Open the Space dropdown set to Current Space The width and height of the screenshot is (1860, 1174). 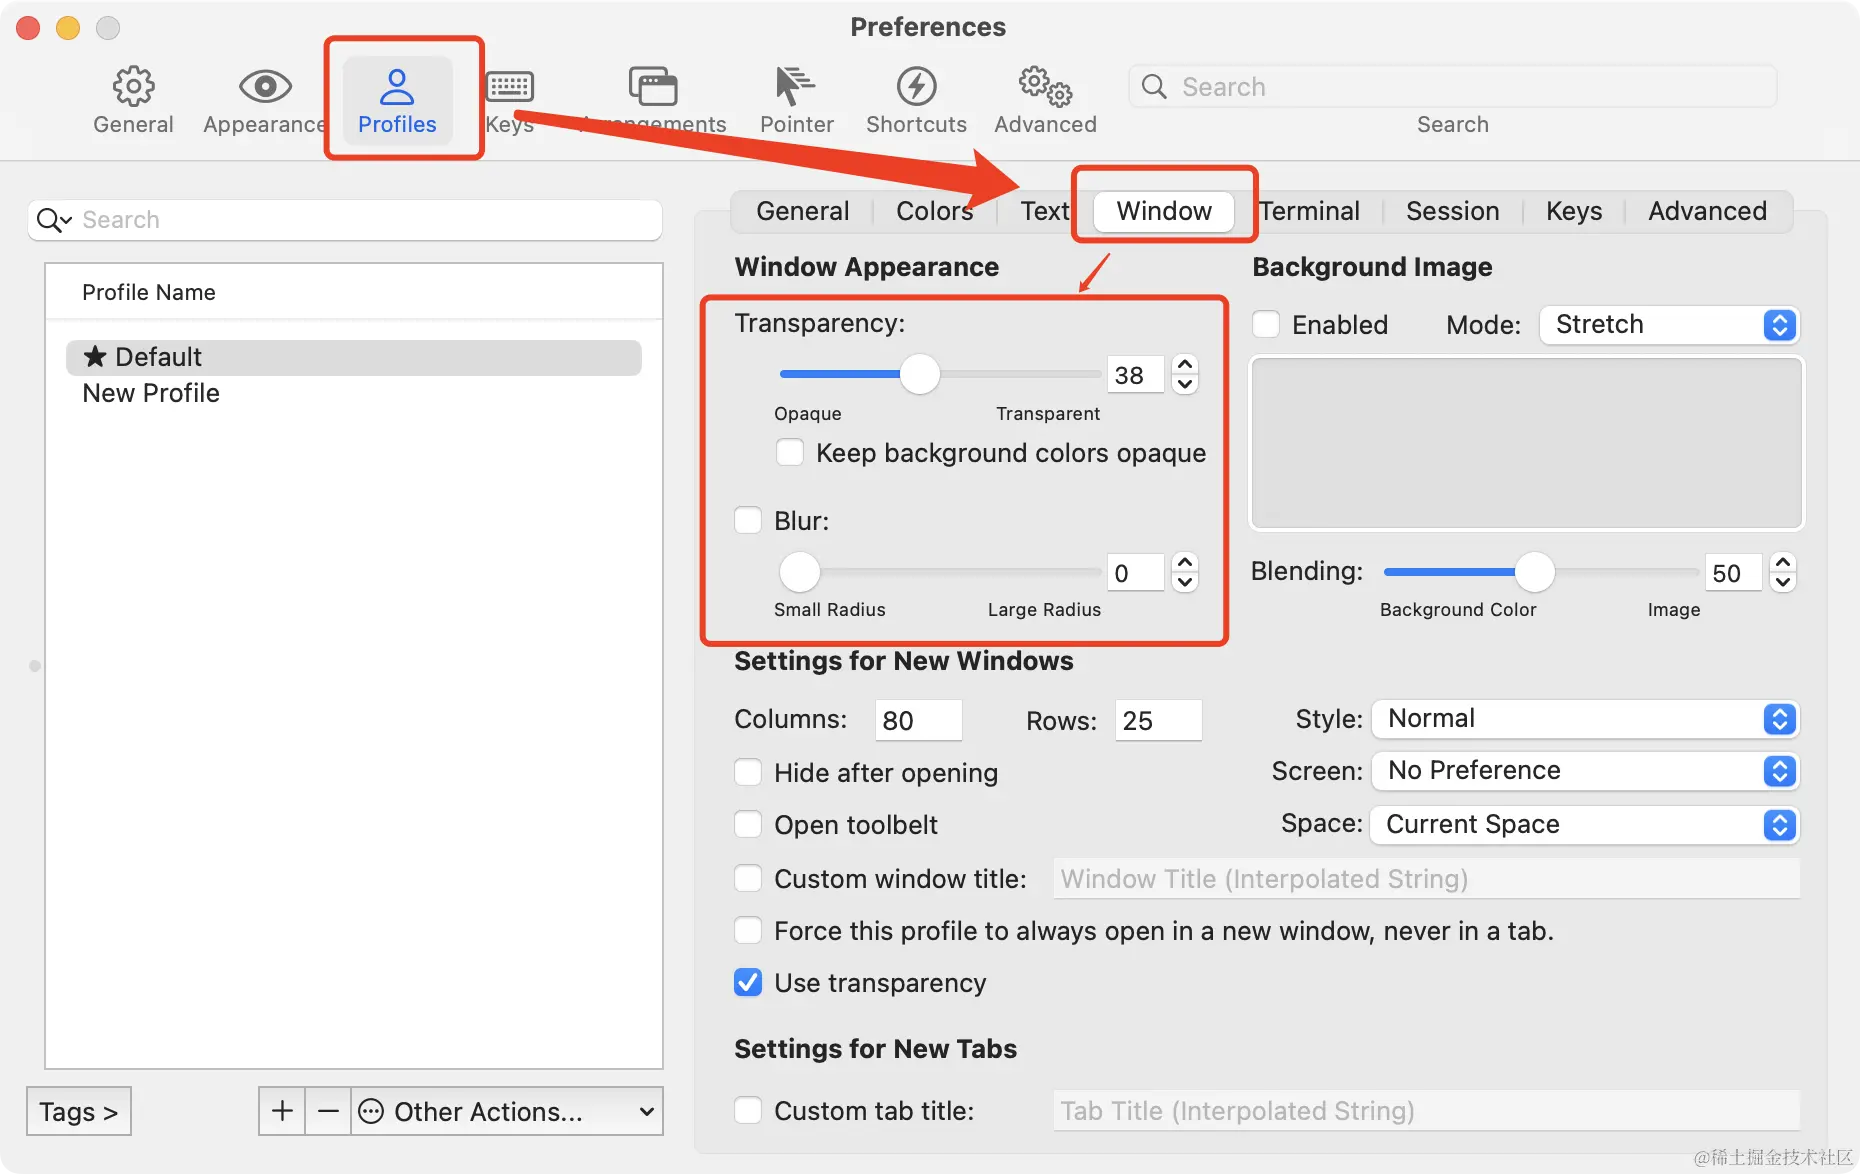pyautogui.click(x=1585, y=825)
